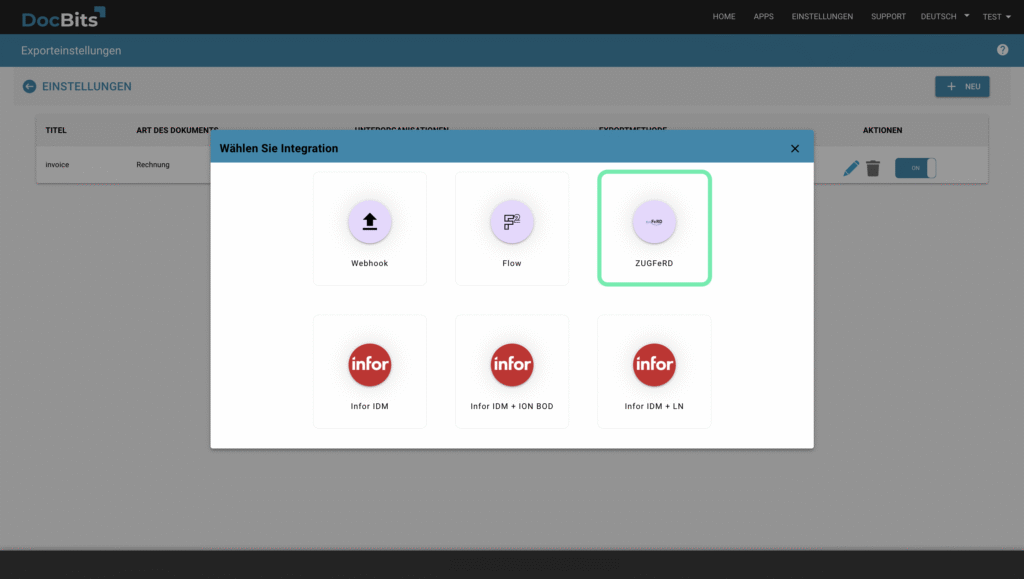This screenshot has height=579, width=1024.
Task: Open EINSTELLUNGEN in the top navigation
Action: [822, 16]
